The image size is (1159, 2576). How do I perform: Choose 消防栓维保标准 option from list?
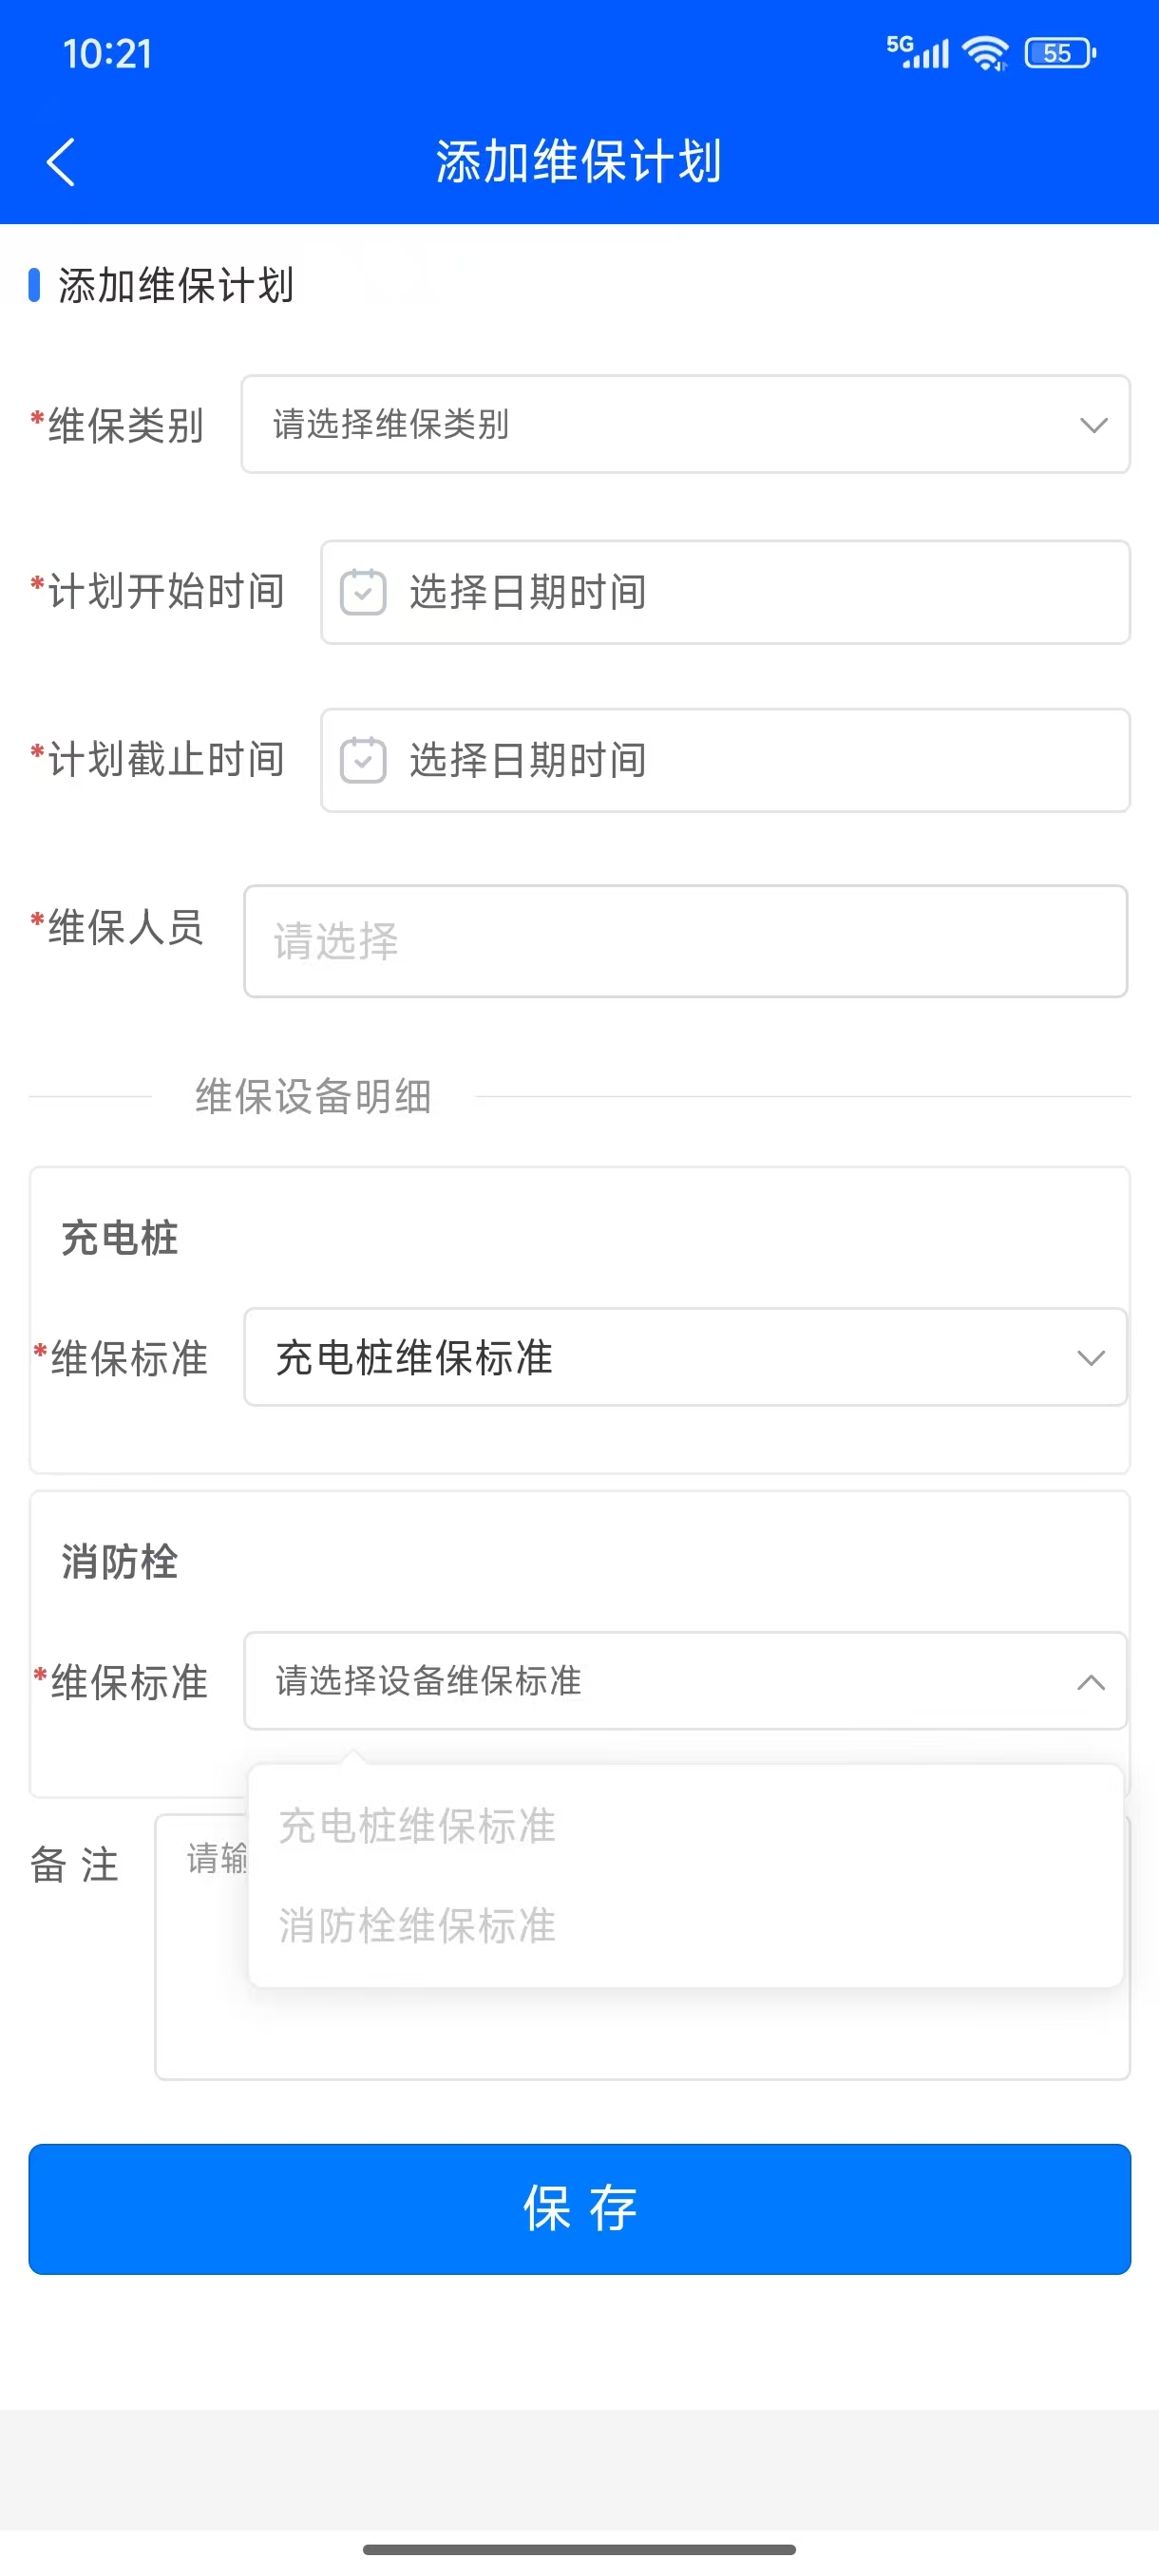coord(417,1925)
